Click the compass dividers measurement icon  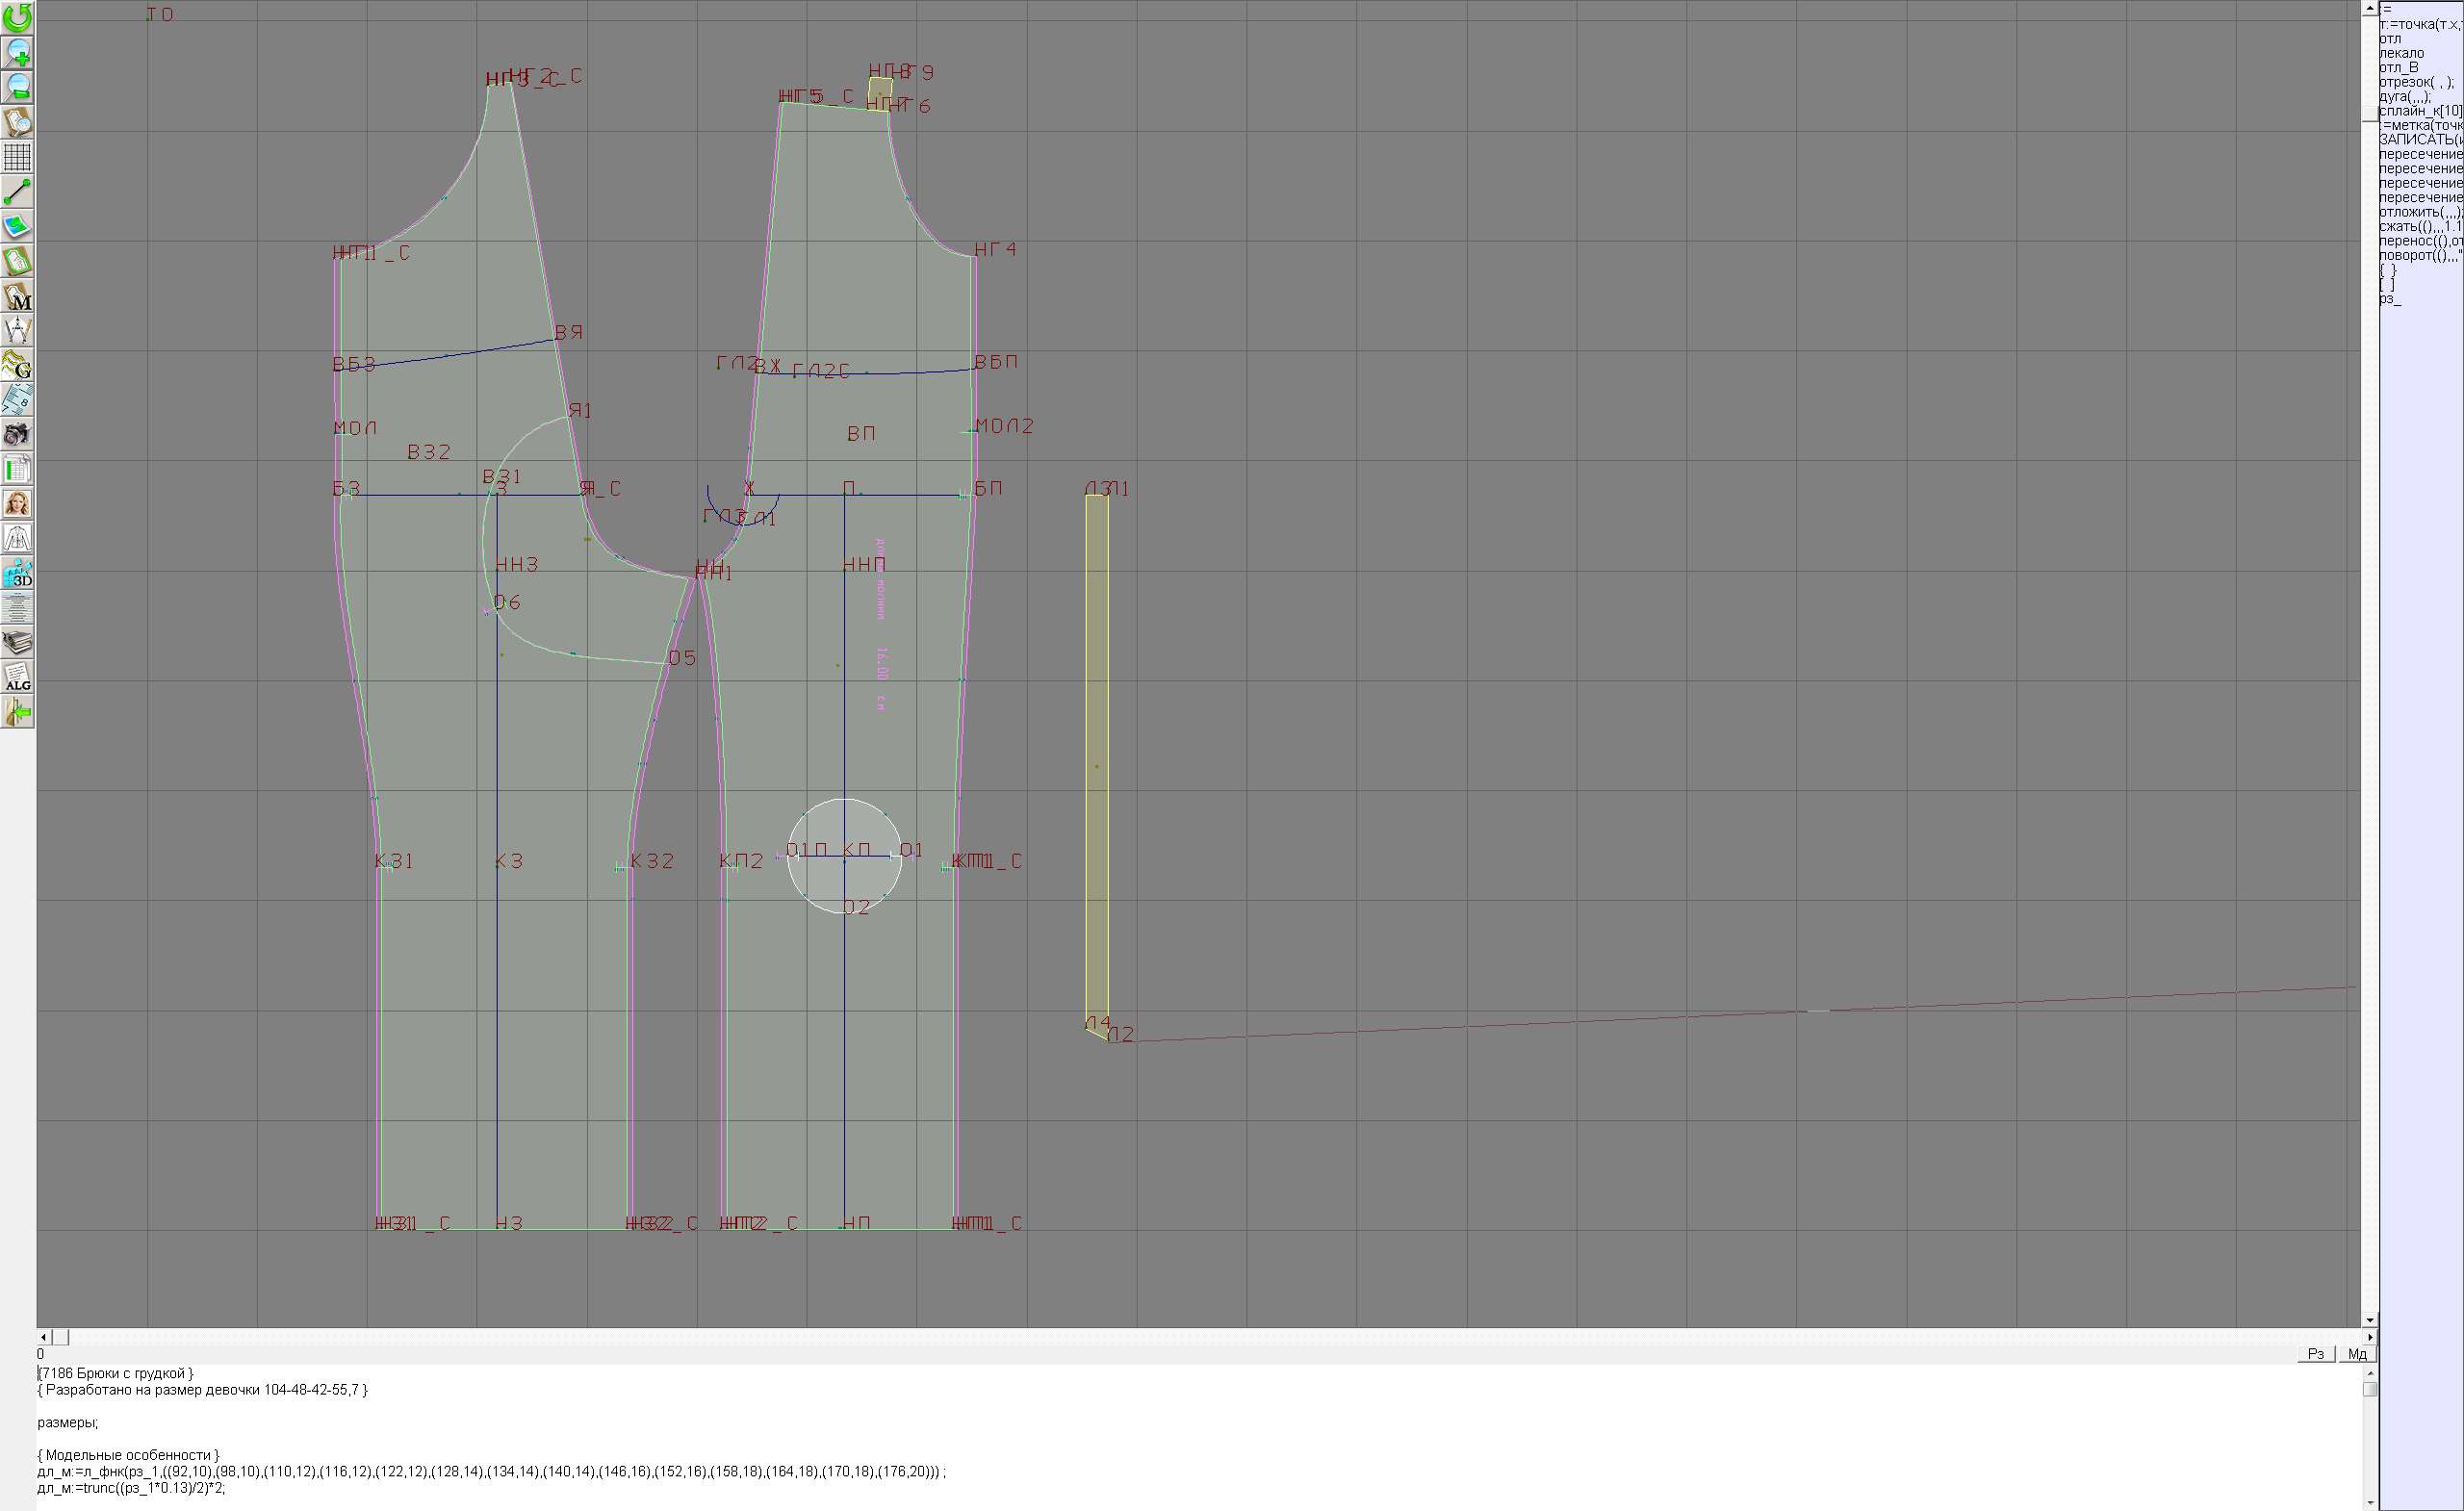tap(18, 331)
